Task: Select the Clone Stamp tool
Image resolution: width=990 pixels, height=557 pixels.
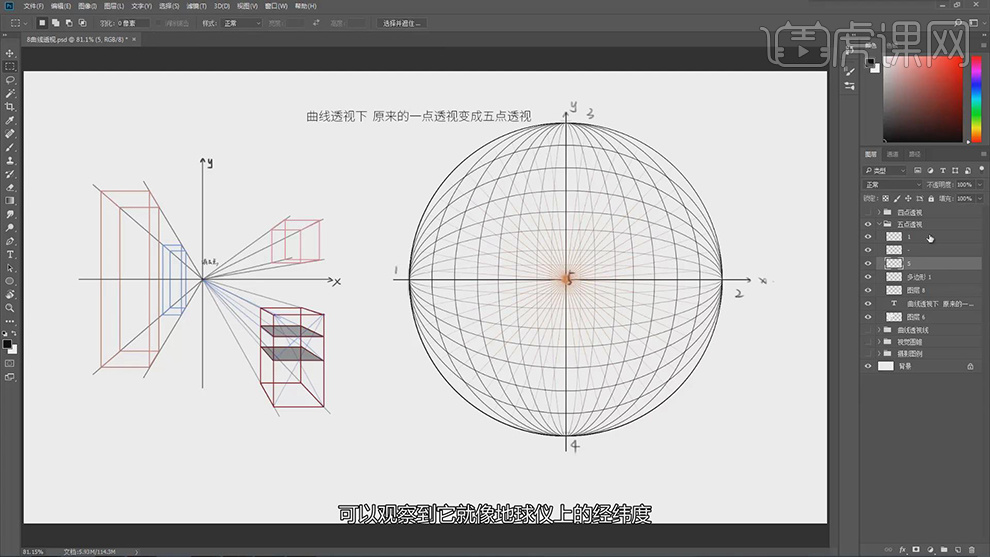Action: (x=9, y=160)
